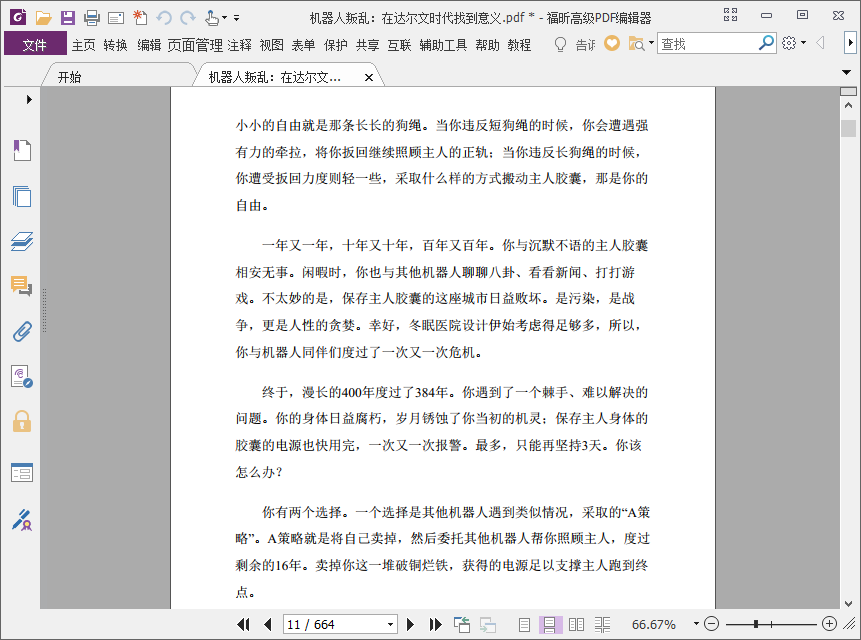This screenshot has width=861, height=640.
Task: Open the 注释 tab
Action: coord(239,44)
